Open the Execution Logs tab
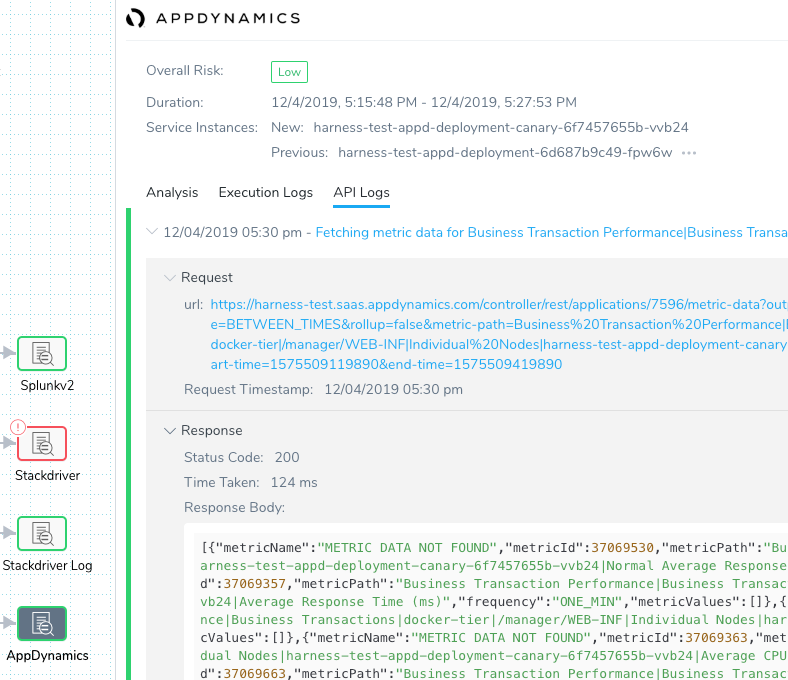788x680 pixels. pyautogui.click(x=265, y=192)
